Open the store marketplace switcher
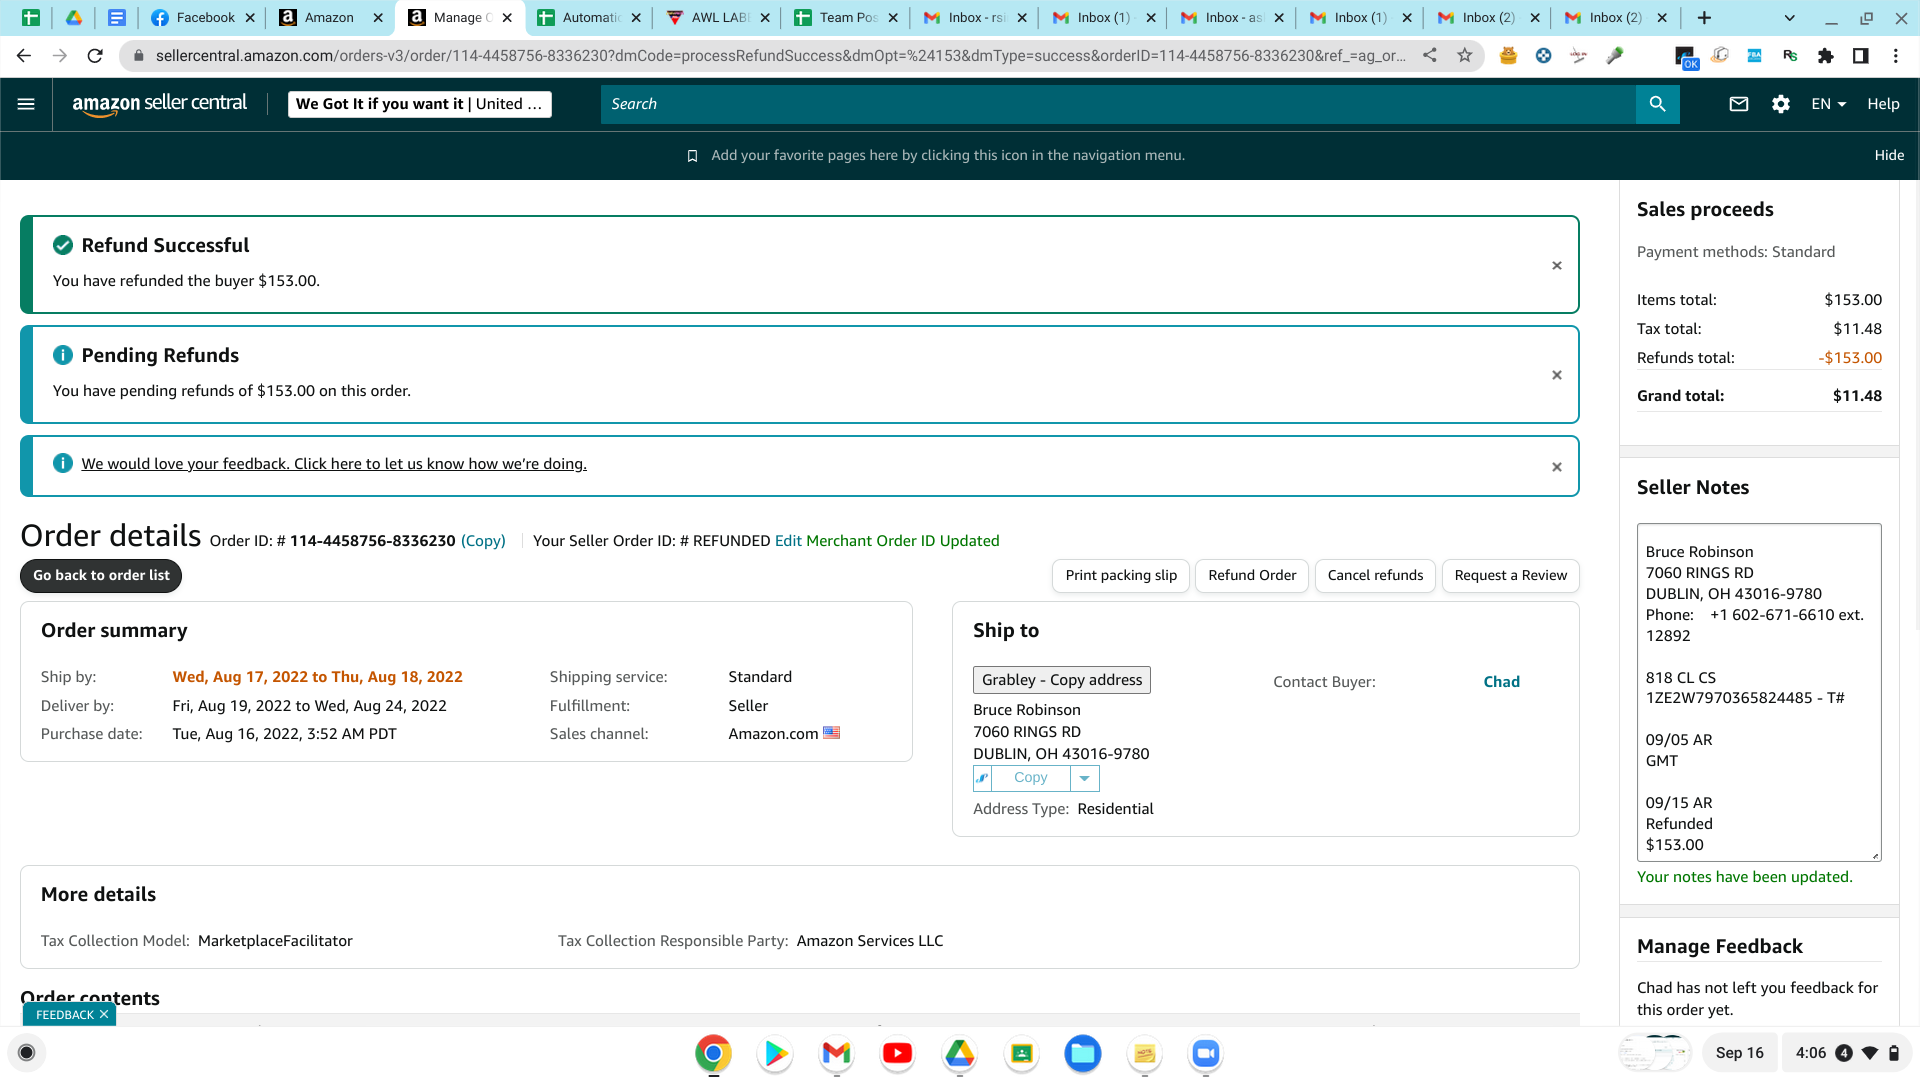 [x=420, y=104]
